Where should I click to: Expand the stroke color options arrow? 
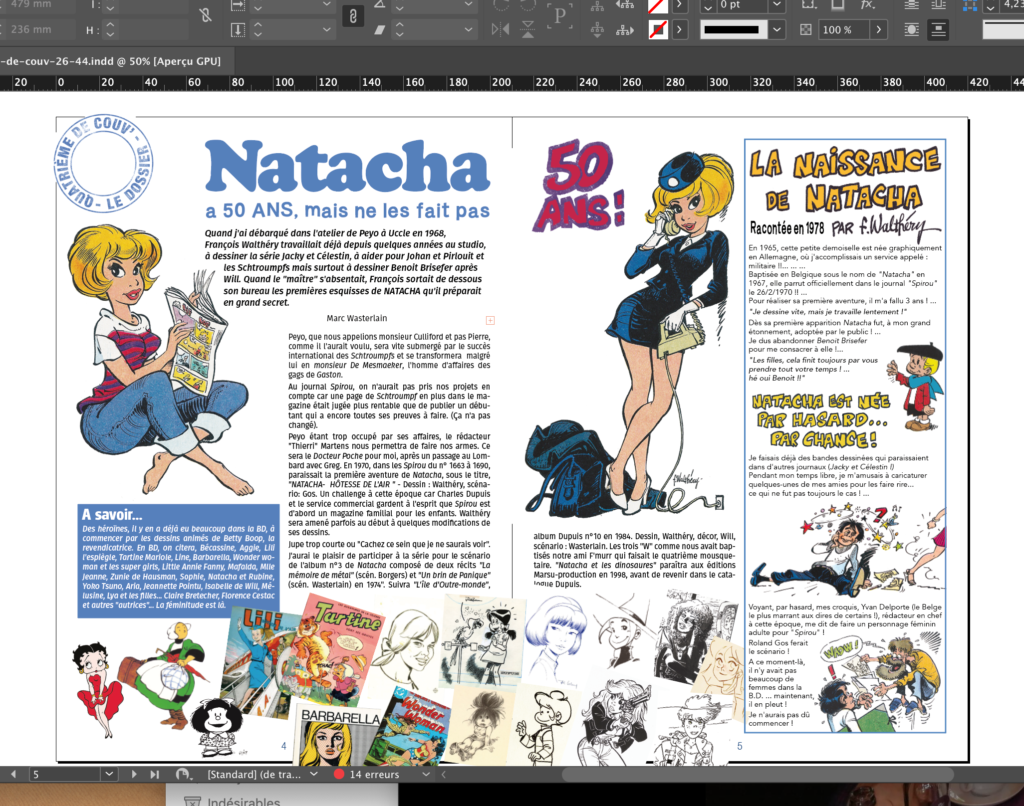[680, 29]
